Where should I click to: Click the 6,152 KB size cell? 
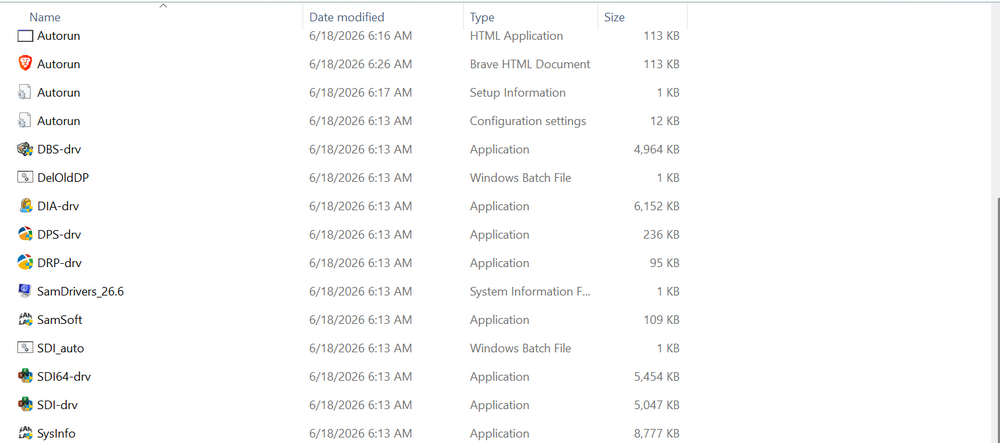657,206
